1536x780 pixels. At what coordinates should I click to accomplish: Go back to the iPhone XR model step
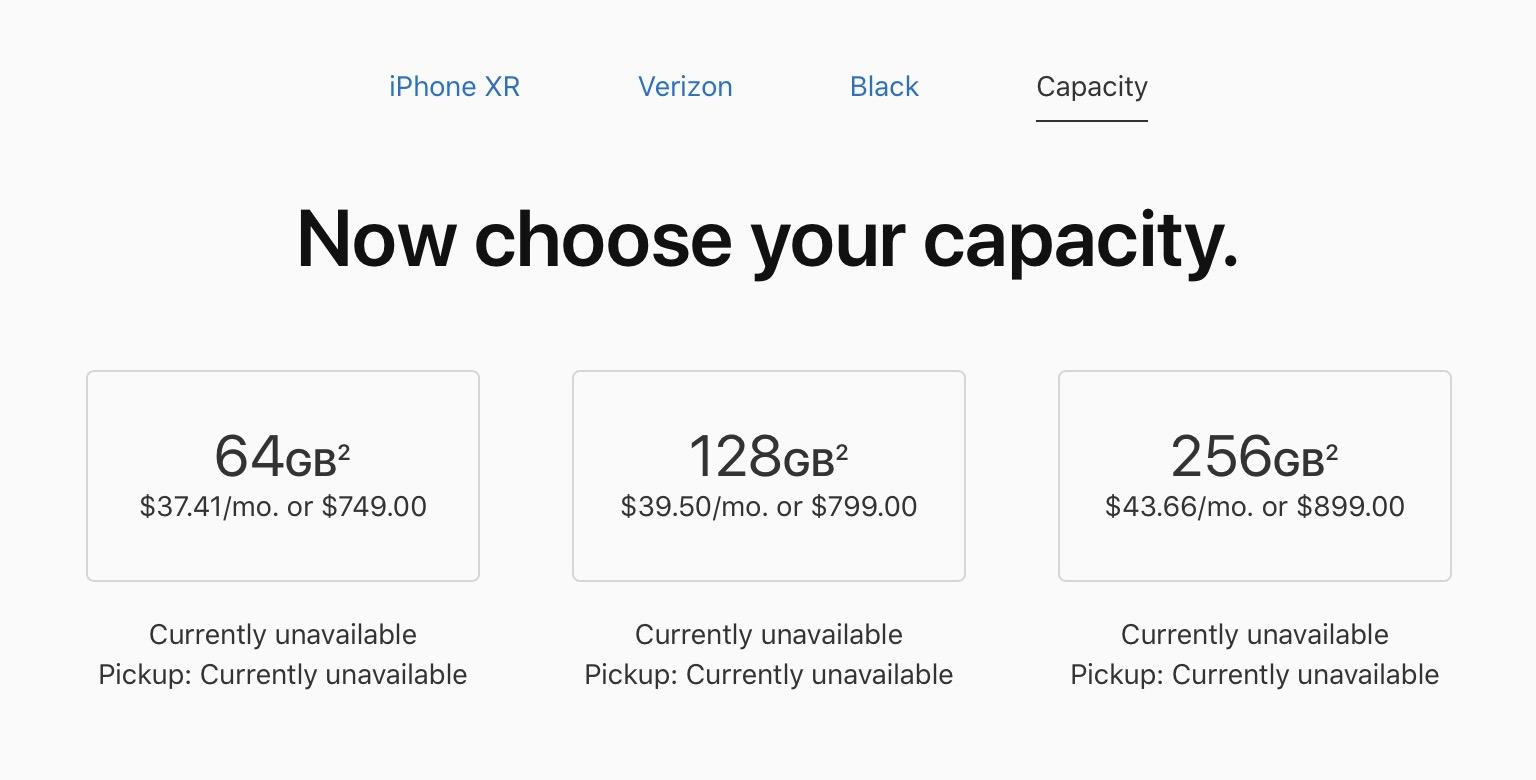[x=454, y=87]
